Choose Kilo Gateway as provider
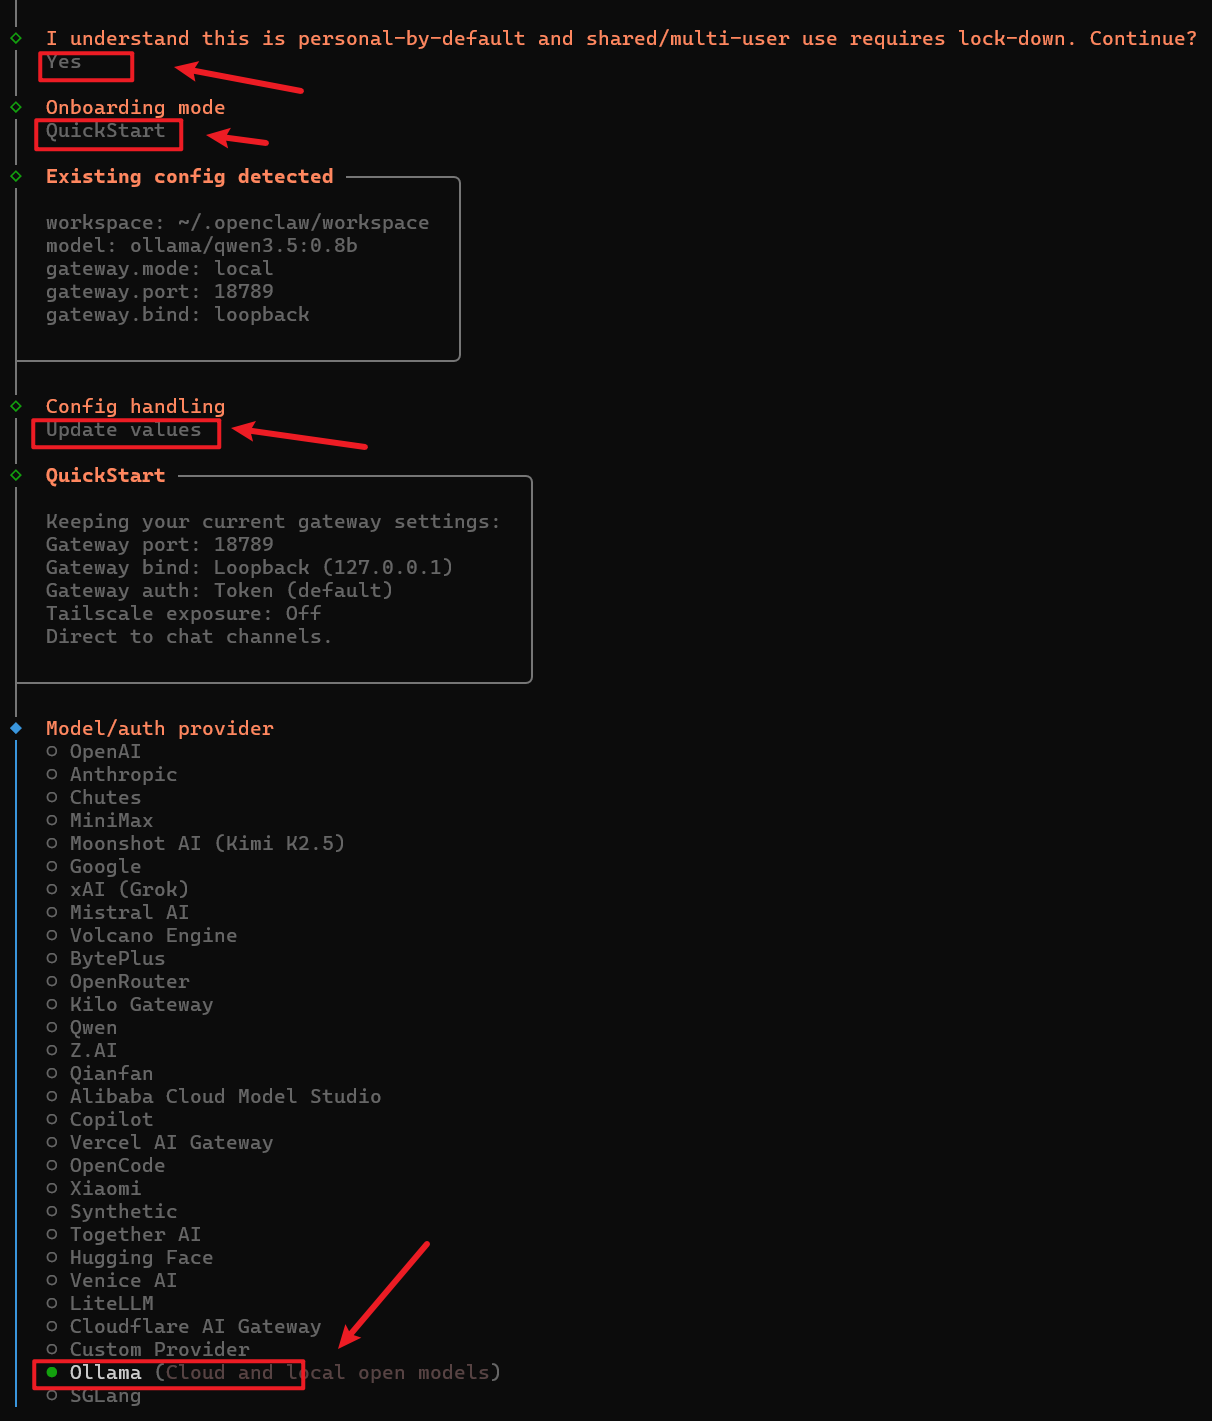This screenshot has width=1212, height=1421. pyautogui.click(x=130, y=1004)
